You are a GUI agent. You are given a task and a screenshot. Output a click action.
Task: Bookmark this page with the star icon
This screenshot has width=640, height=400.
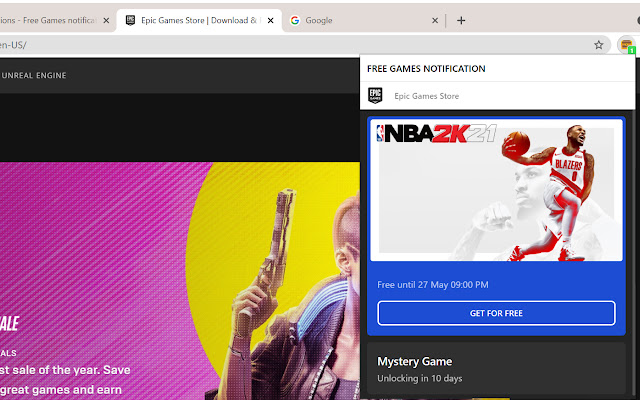(x=598, y=45)
